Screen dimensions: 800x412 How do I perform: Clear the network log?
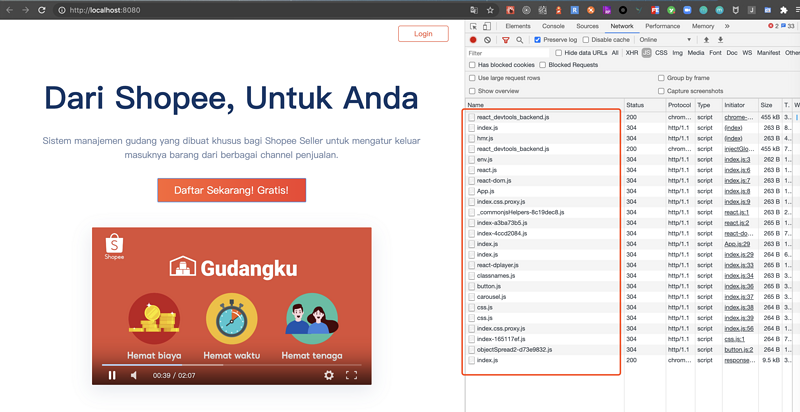click(488, 40)
